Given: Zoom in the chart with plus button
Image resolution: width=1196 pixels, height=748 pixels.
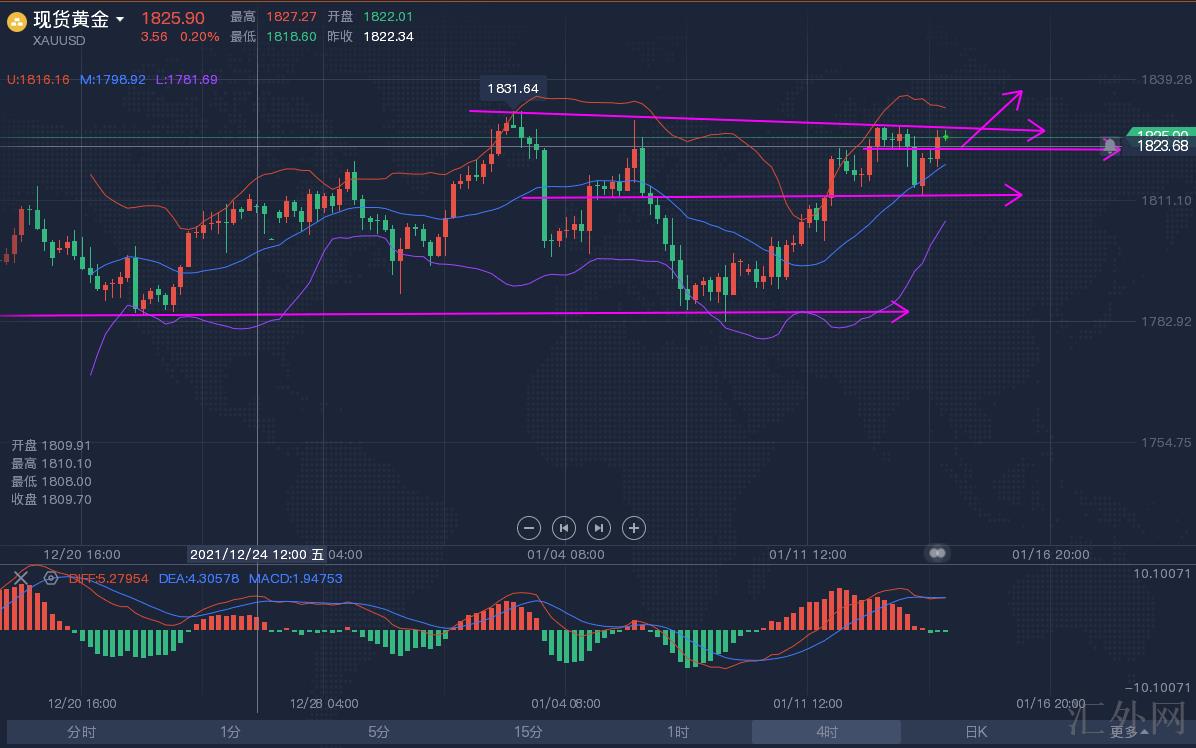Looking at the screenshot, I should click(633, 528).
